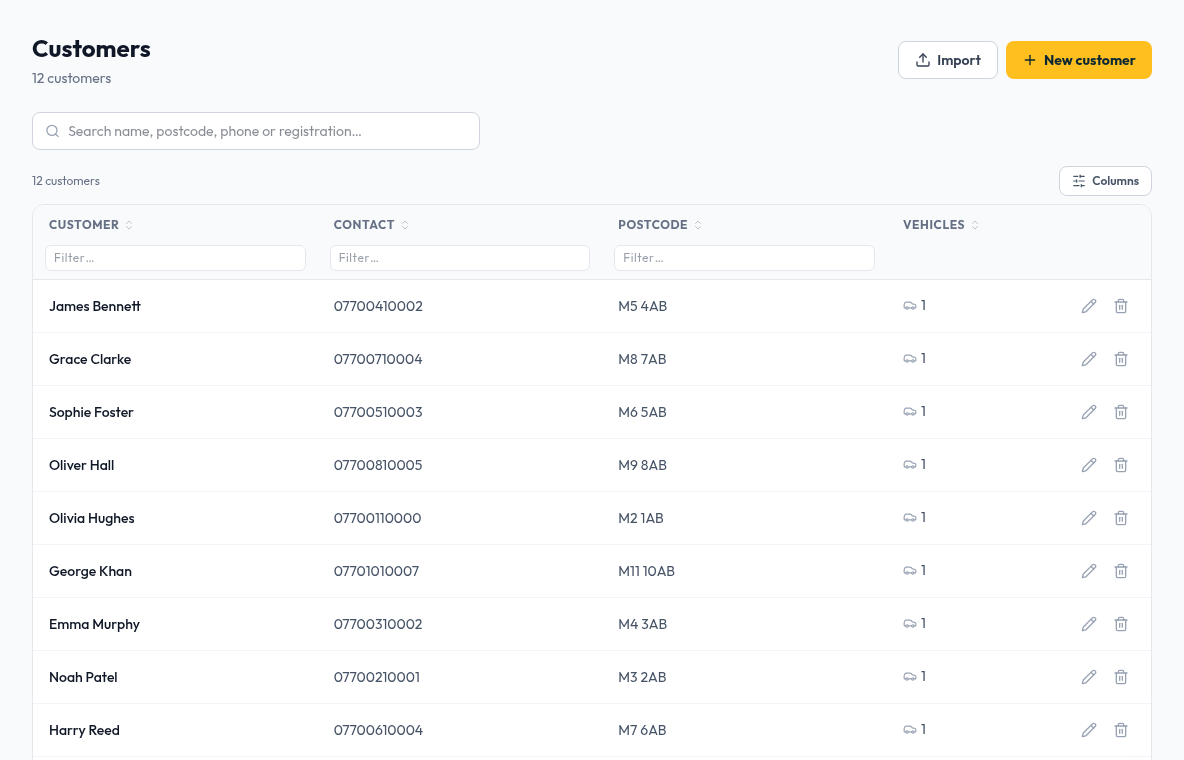The height and width of the screenshot is (760, 1184).
Task: Click phone number 07700410002
Action: tap(378, 306)
